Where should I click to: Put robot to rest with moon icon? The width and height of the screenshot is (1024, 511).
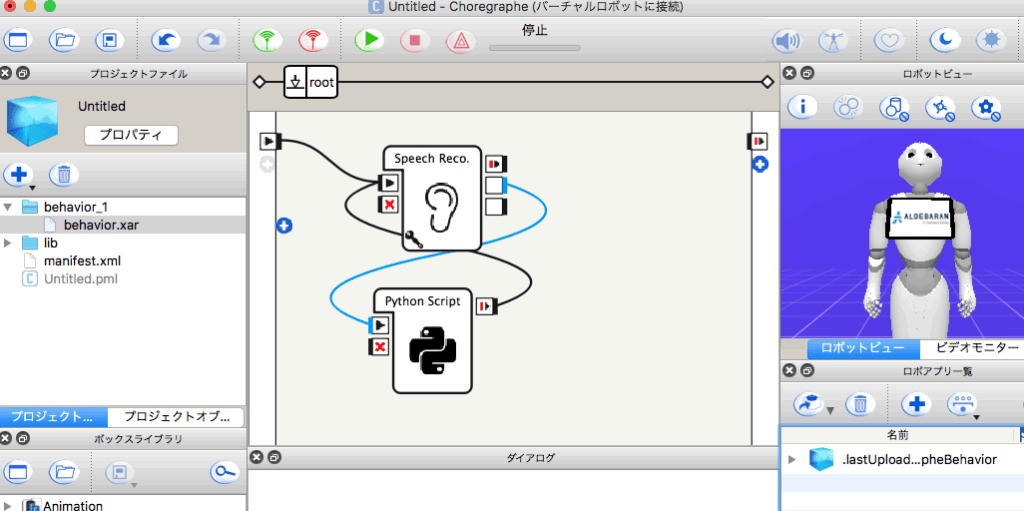[x=944, y=41]
